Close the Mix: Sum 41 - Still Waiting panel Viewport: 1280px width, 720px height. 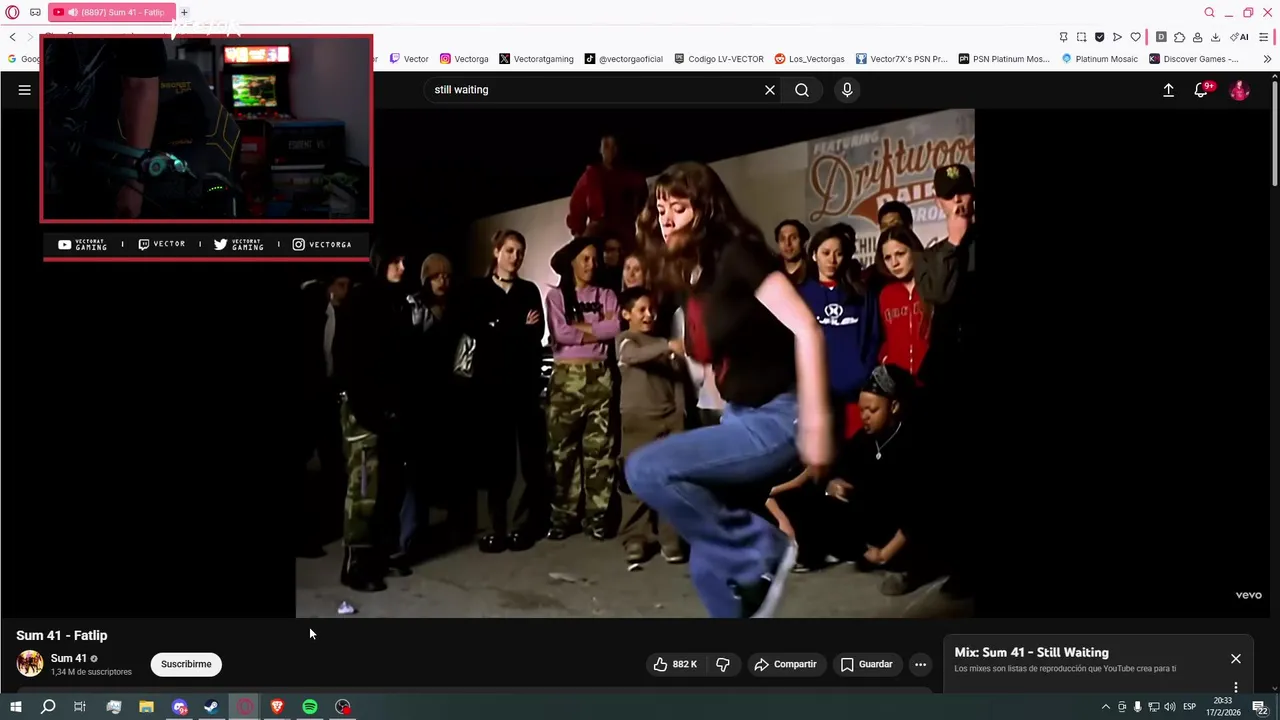tap(1236, 659)
